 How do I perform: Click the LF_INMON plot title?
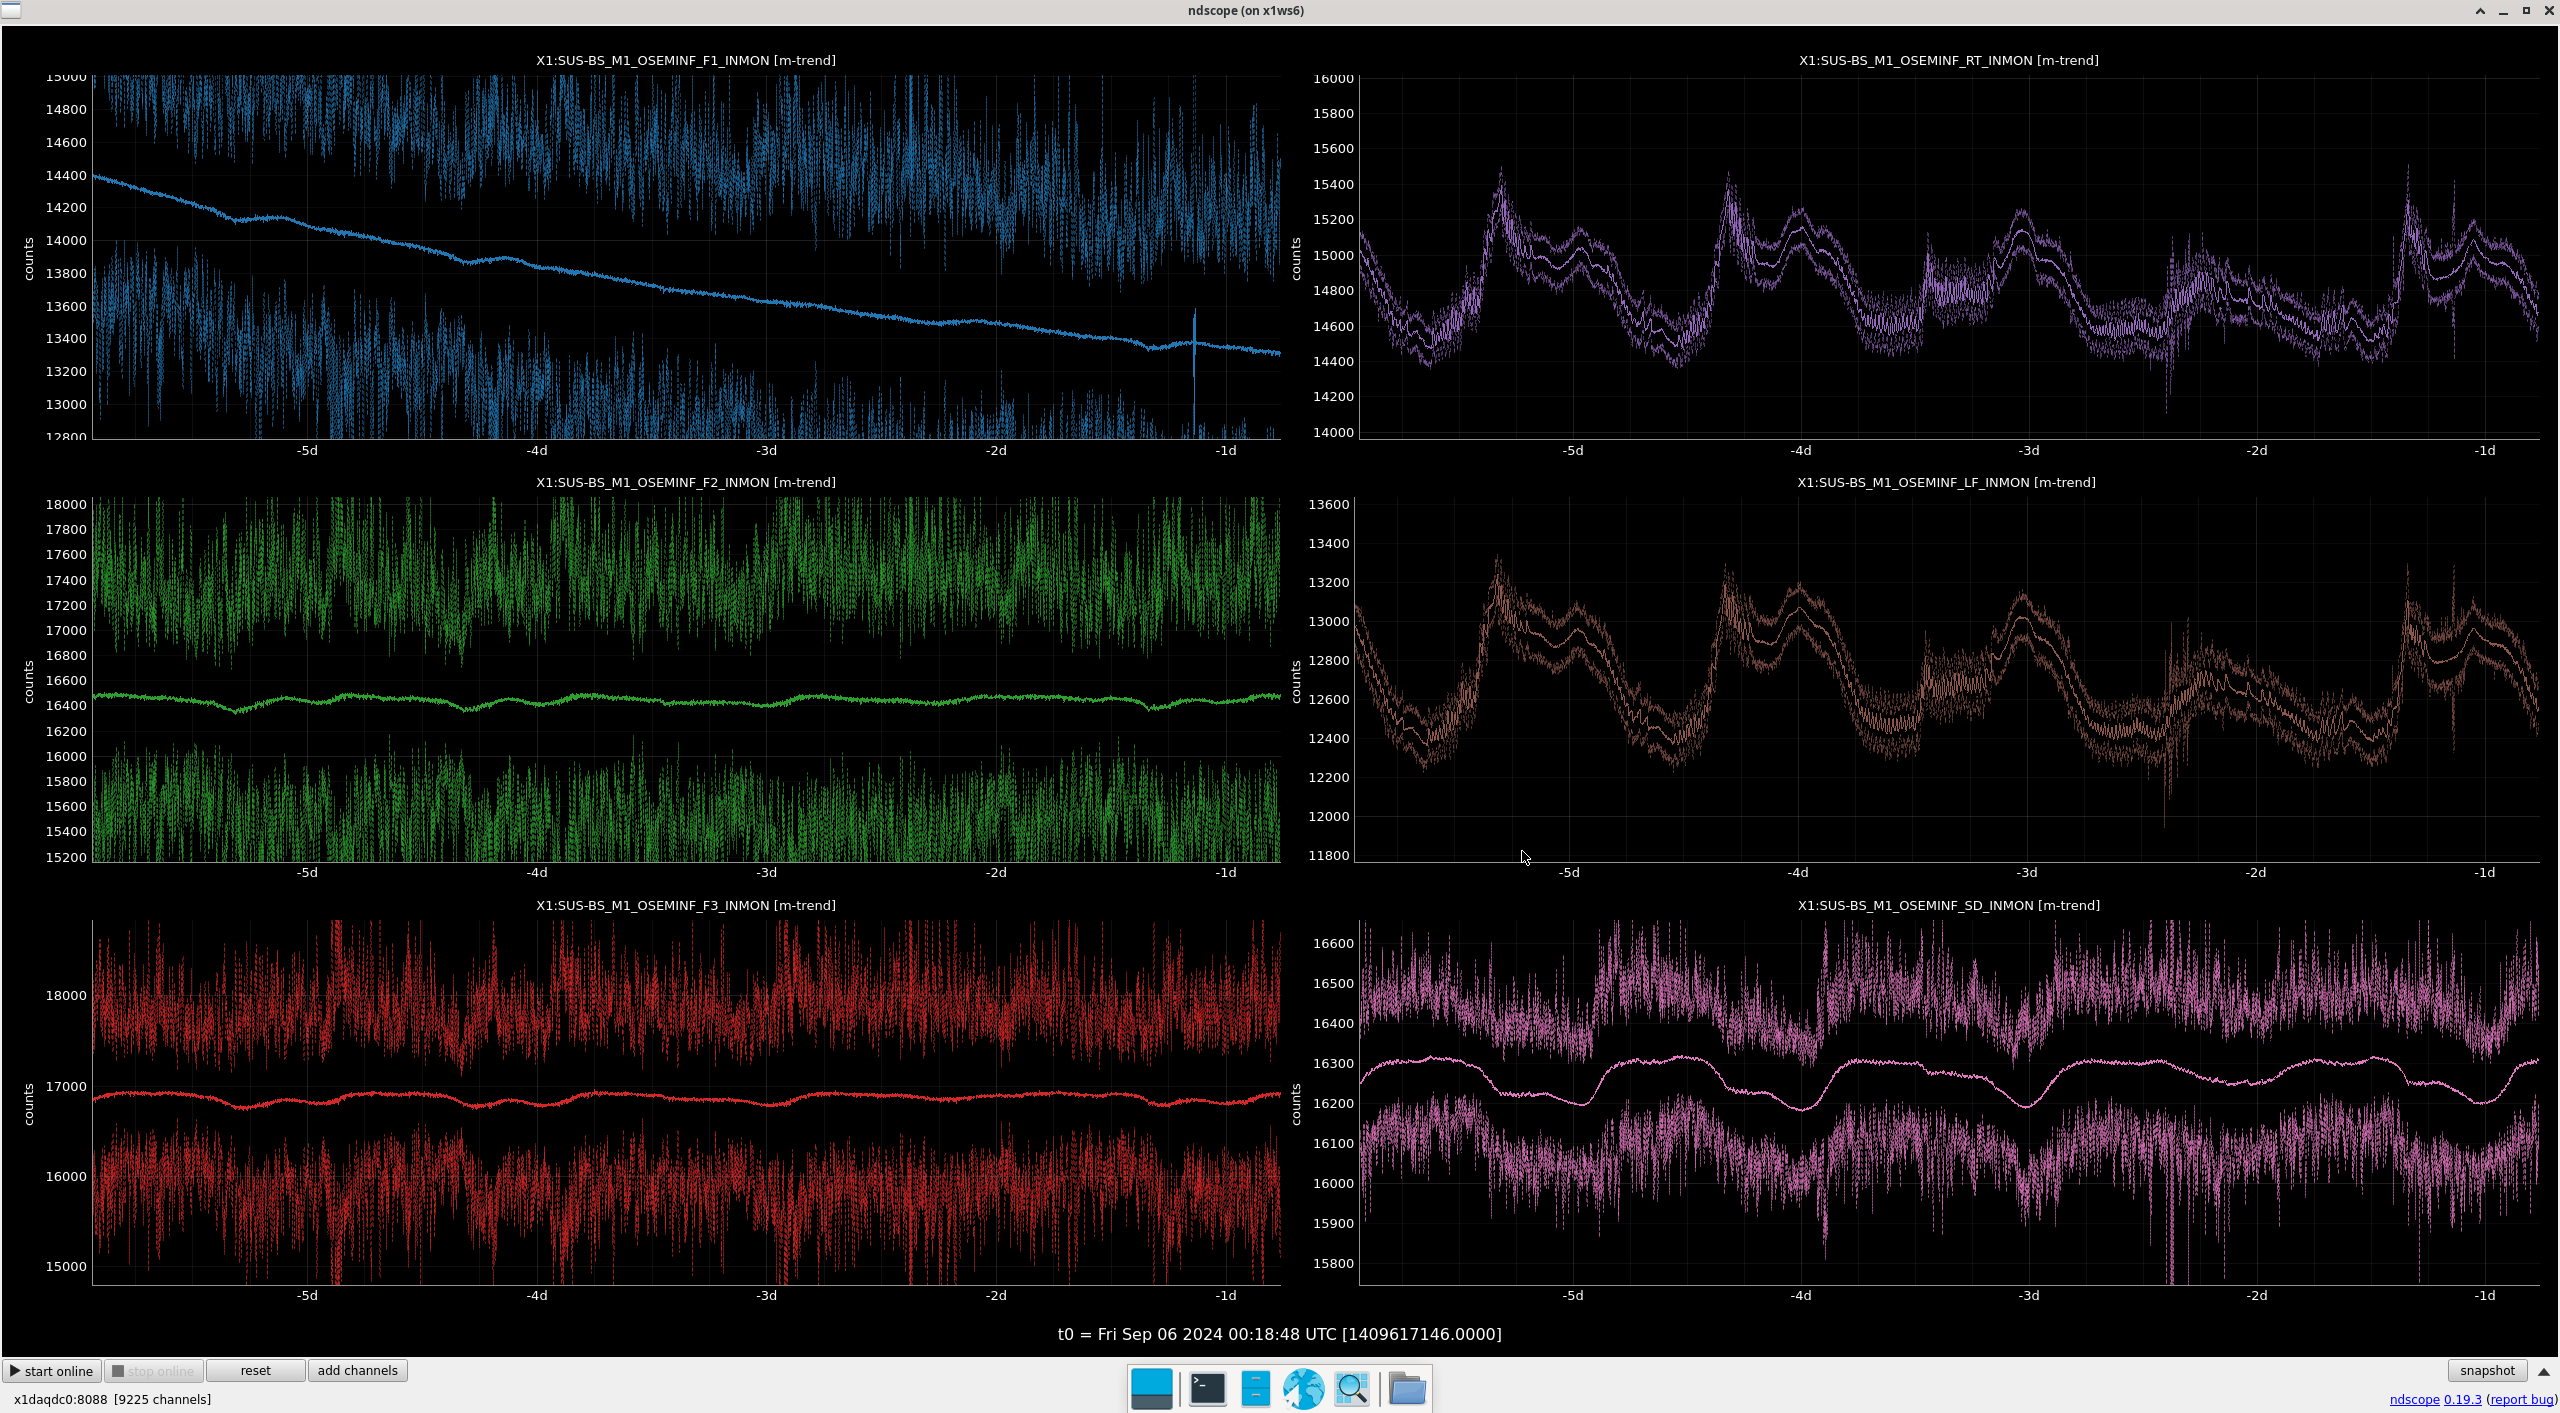click(x=1946, y=482)
